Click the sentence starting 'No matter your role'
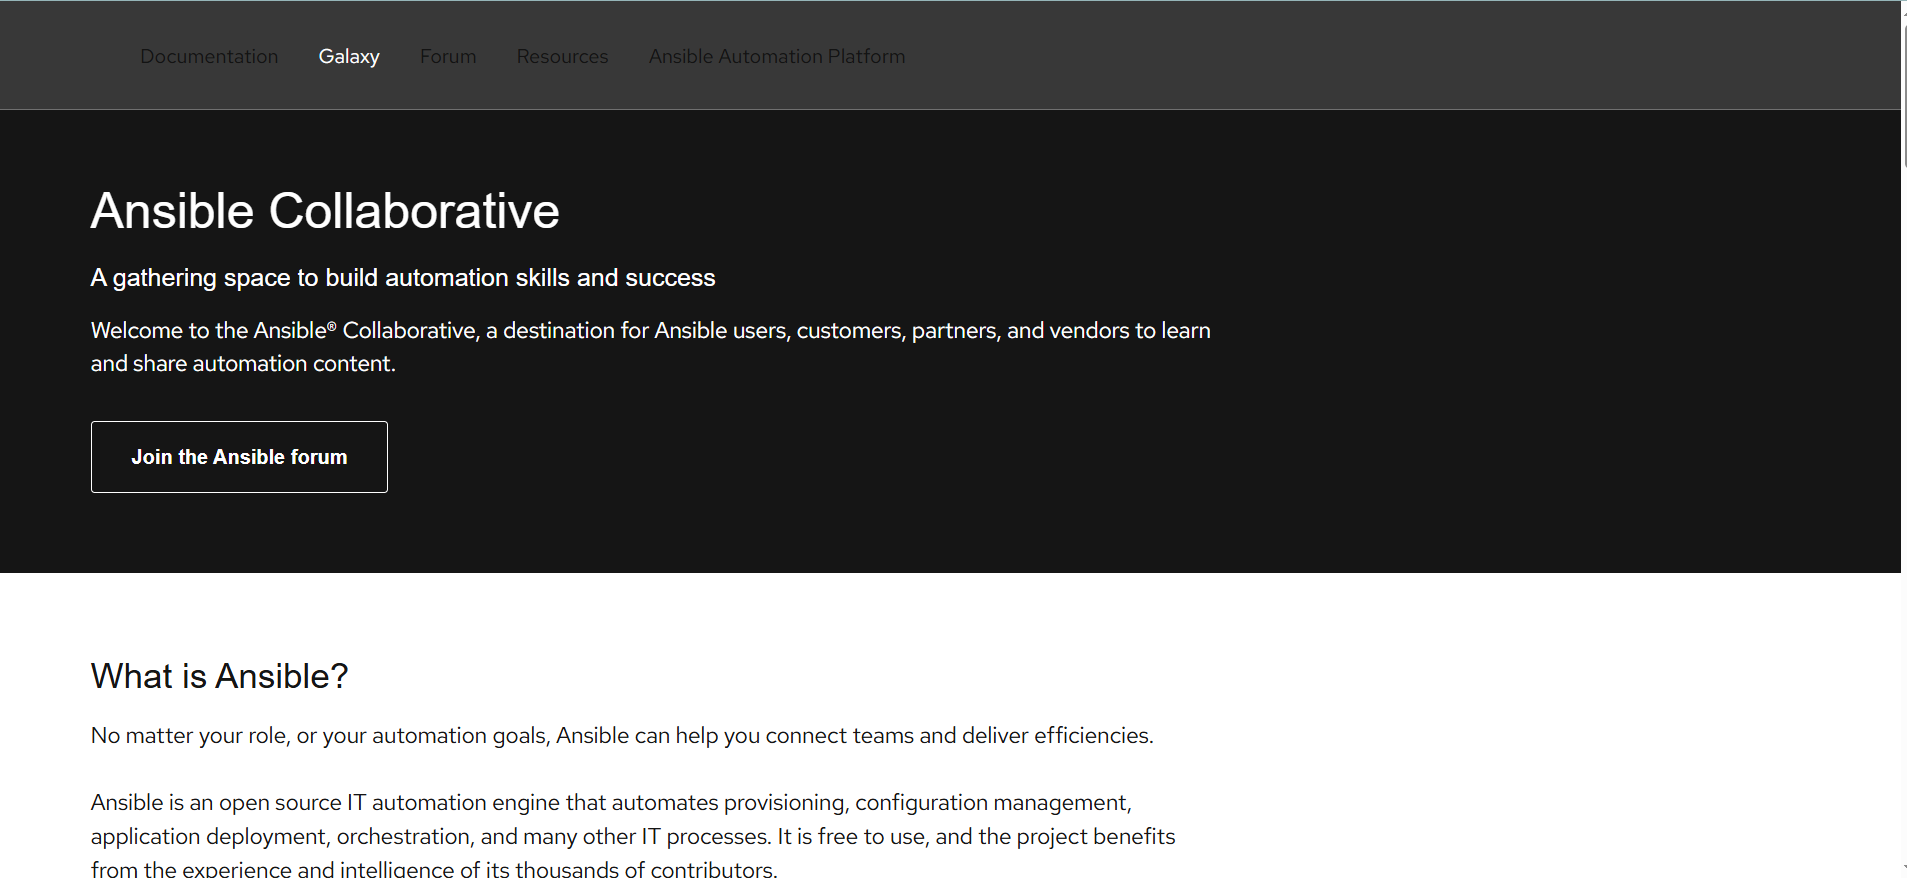Viewport: 1907px width, 878px height. point(622,736)
